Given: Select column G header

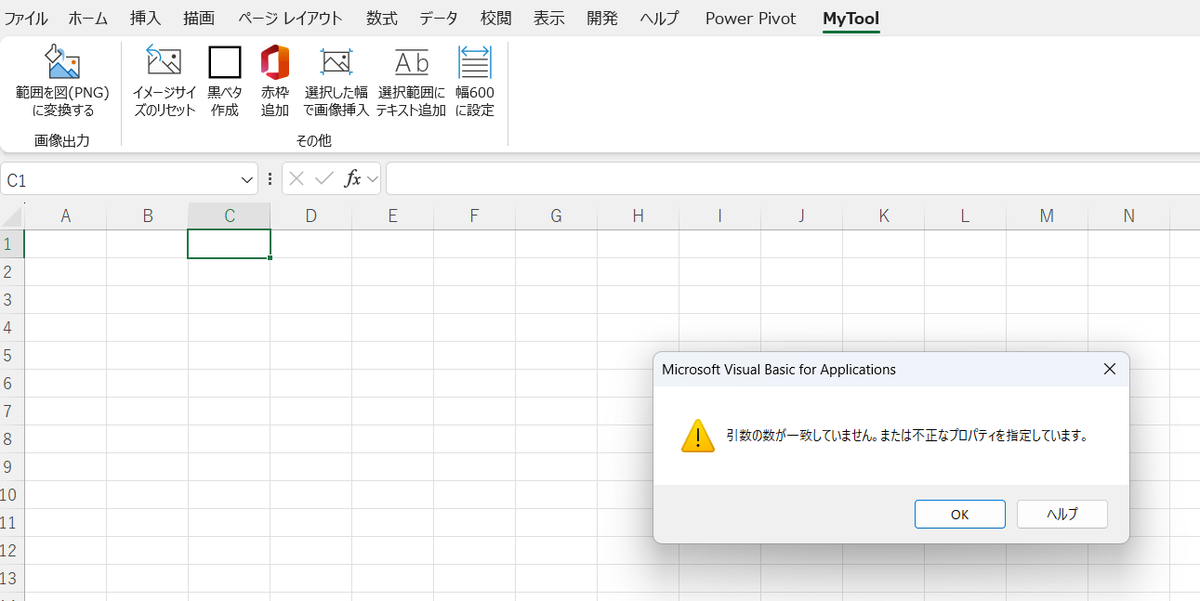Looking at the screenshot, I should coord(556,216).
